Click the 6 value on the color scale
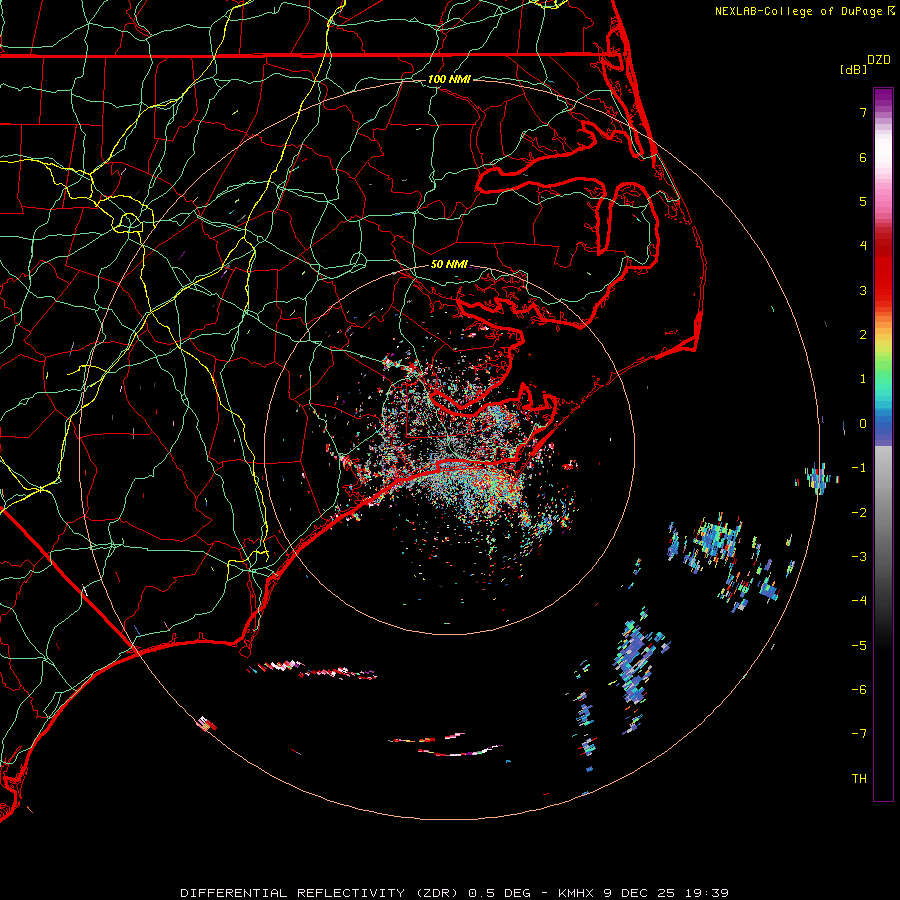 863,157
